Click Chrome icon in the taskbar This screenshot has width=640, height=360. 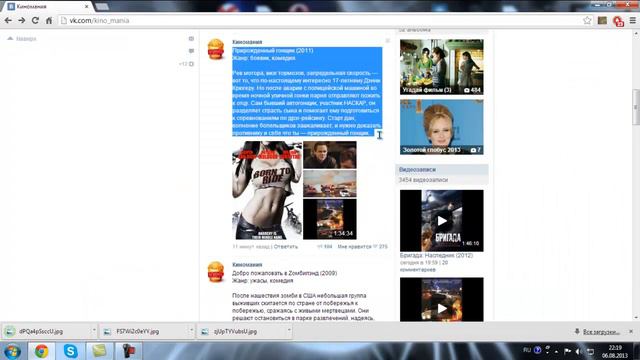tap(41, 351)
